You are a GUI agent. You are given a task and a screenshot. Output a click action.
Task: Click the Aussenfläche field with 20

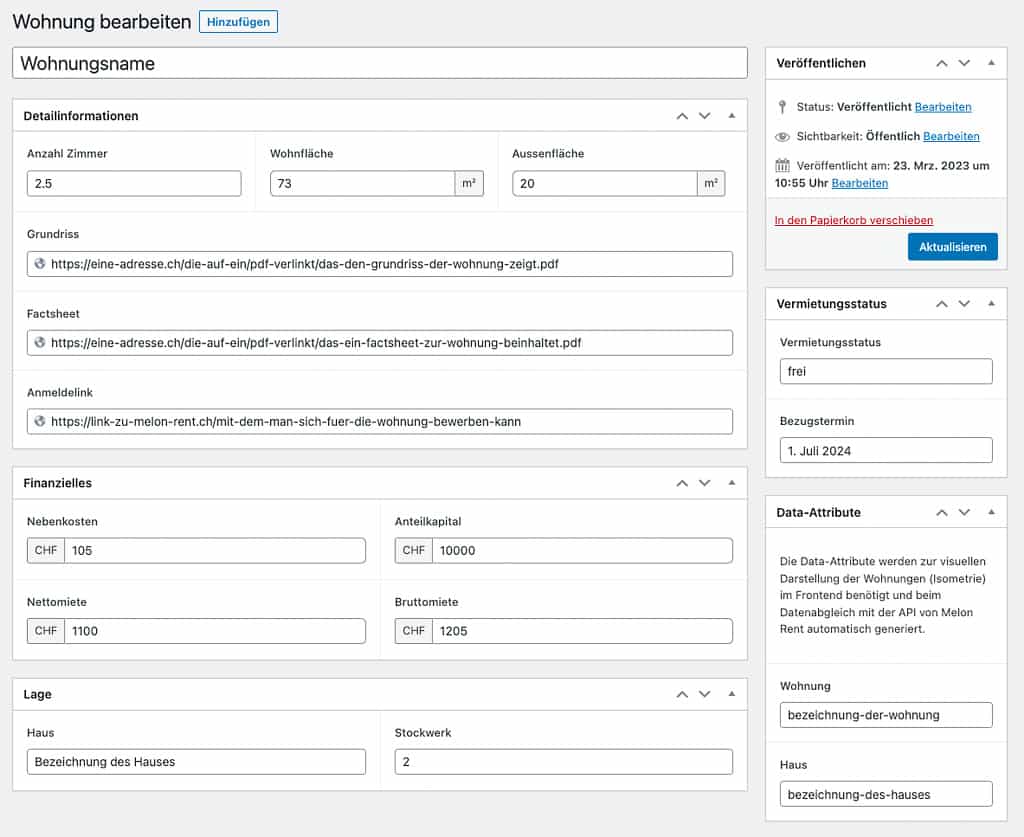coord(605,183)
